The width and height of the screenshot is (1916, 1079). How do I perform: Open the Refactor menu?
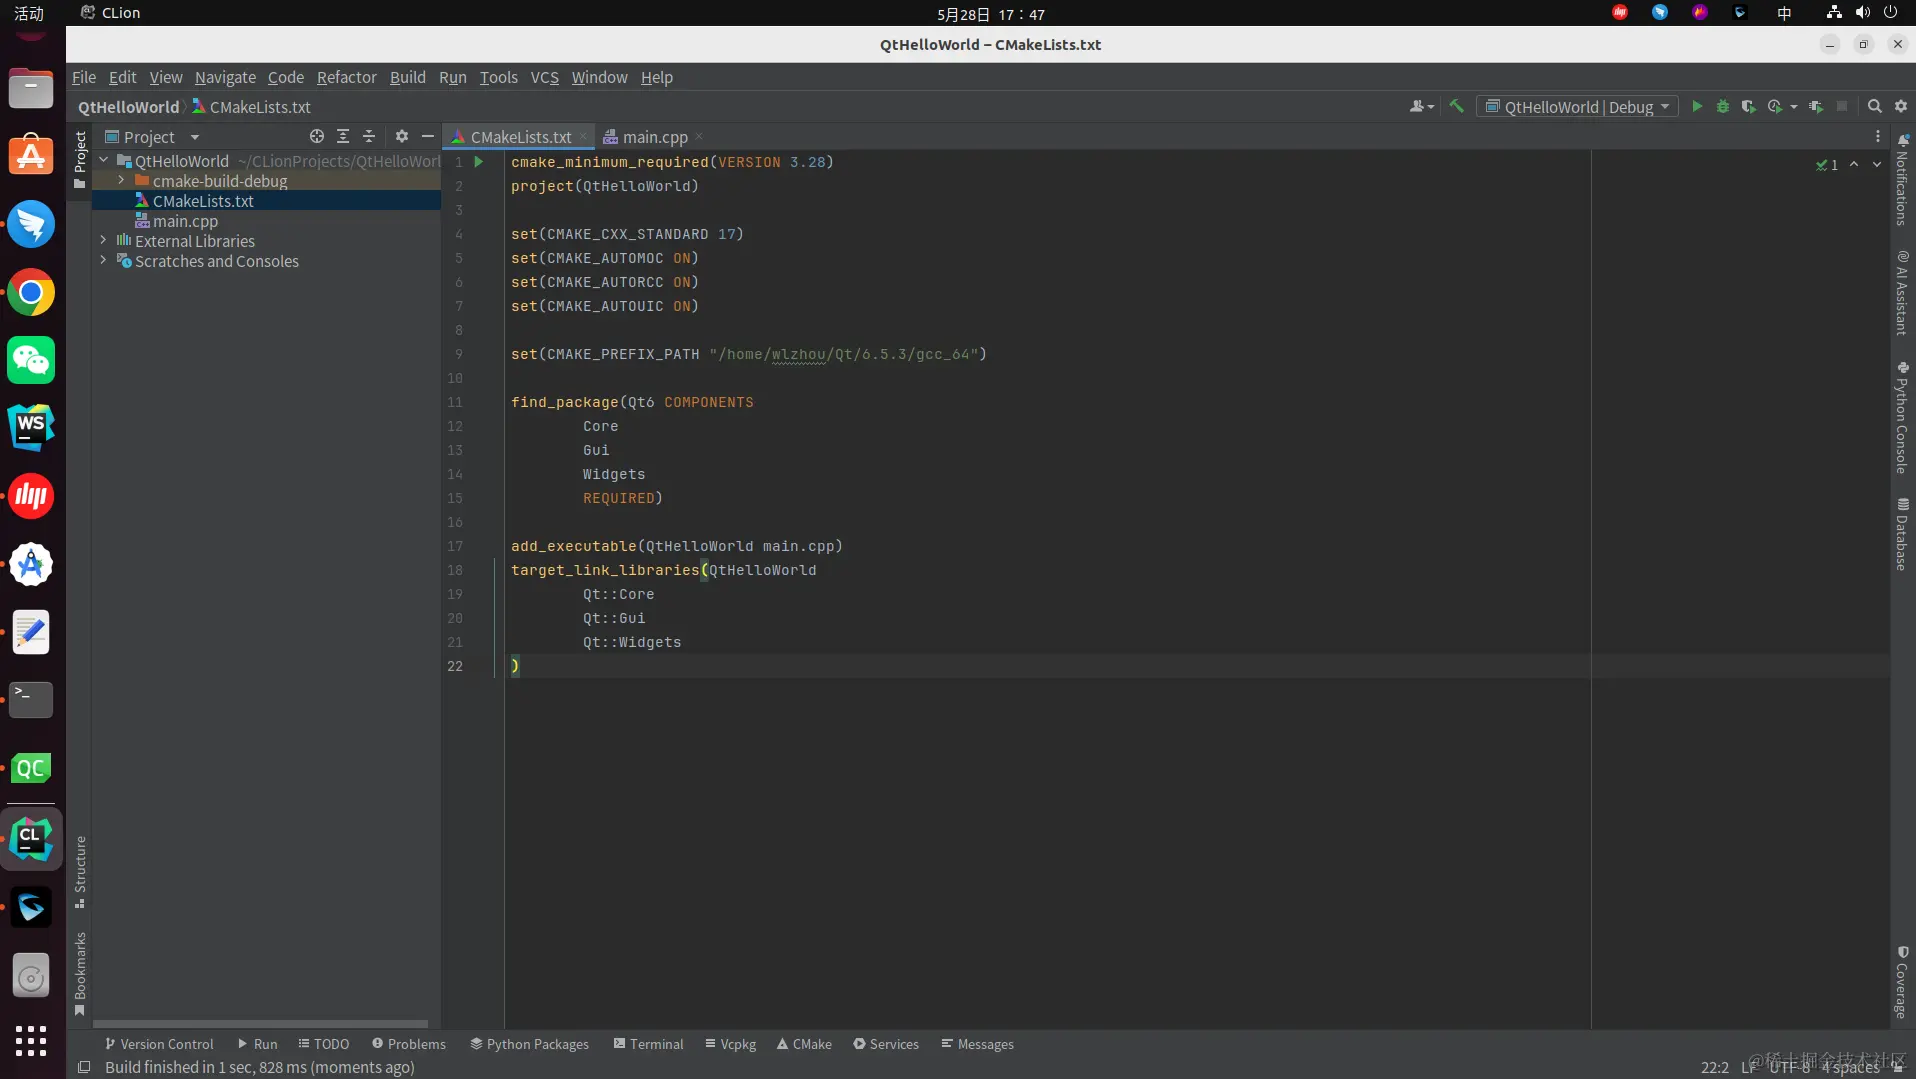[346, 77]
